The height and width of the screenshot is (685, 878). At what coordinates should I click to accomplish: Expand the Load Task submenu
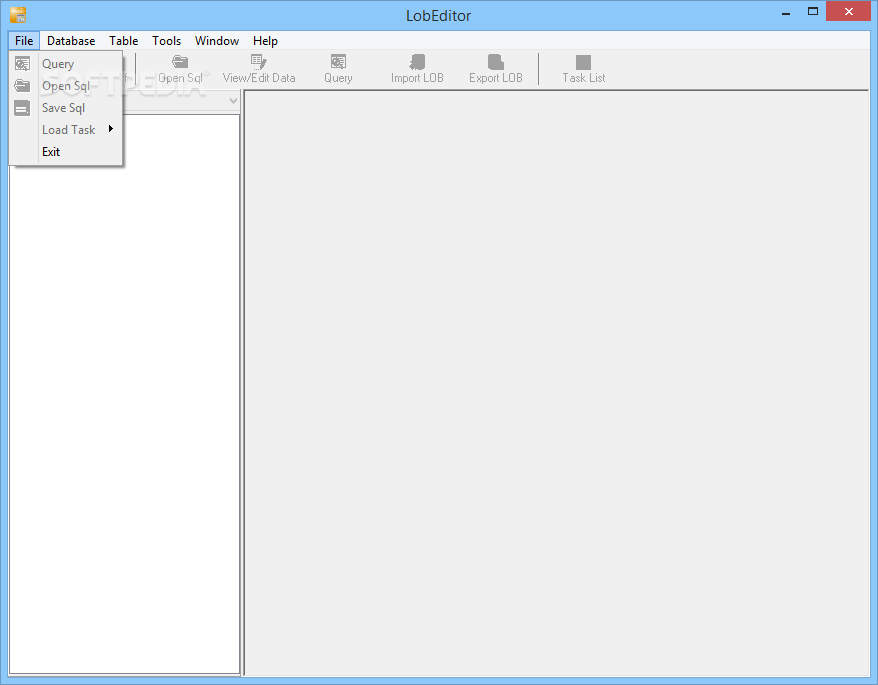[x=66, y=130]
